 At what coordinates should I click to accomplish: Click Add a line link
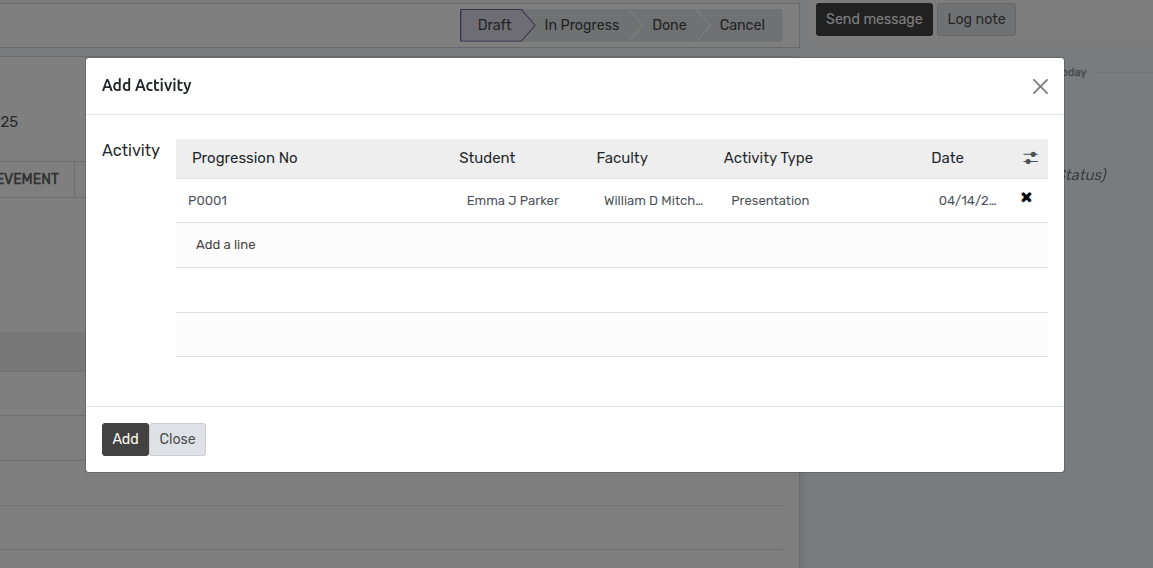tap(226, 245)
